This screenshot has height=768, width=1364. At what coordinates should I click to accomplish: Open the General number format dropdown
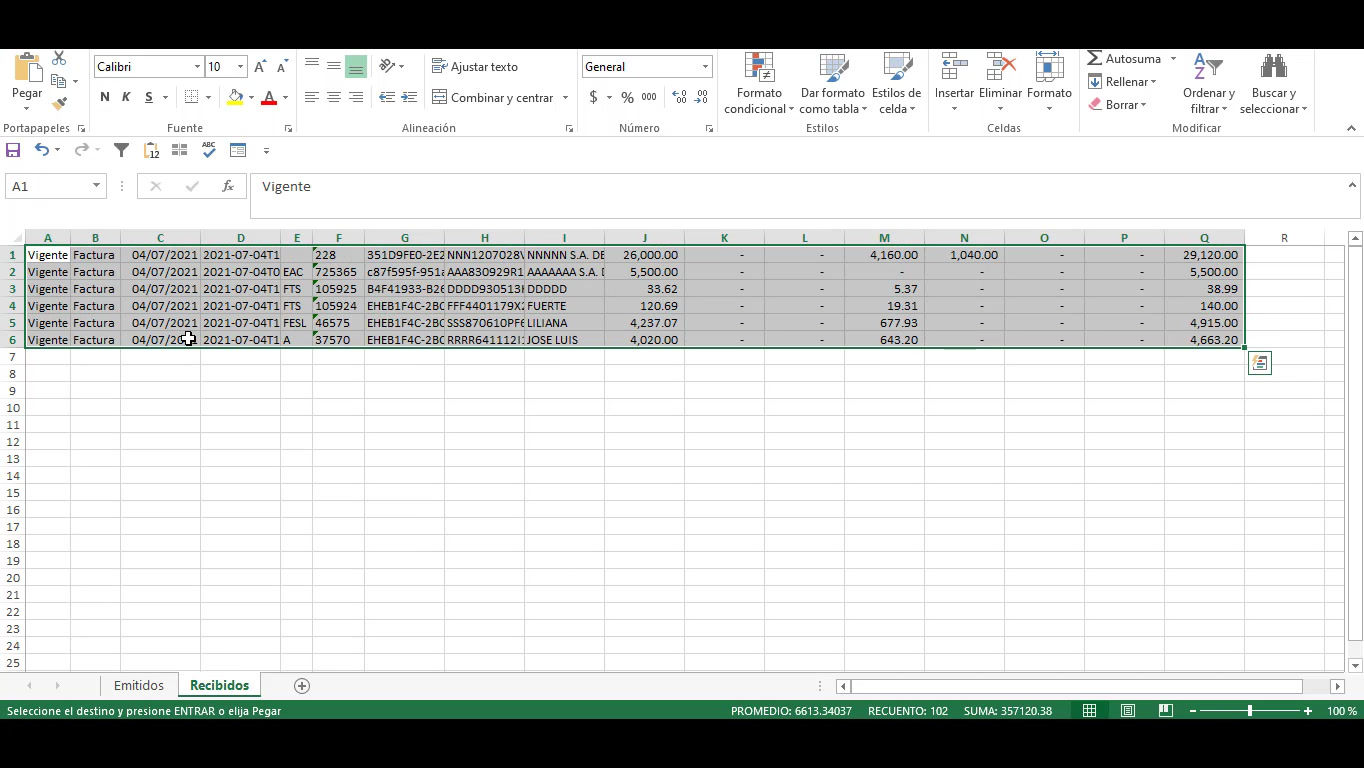tap(705, 67)
